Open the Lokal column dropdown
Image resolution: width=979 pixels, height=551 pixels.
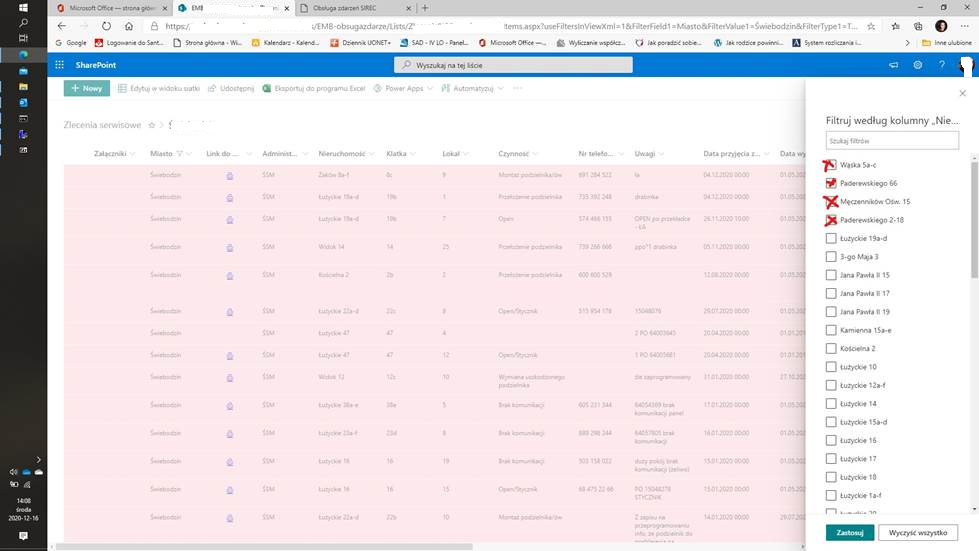click(x=466, y=154)
